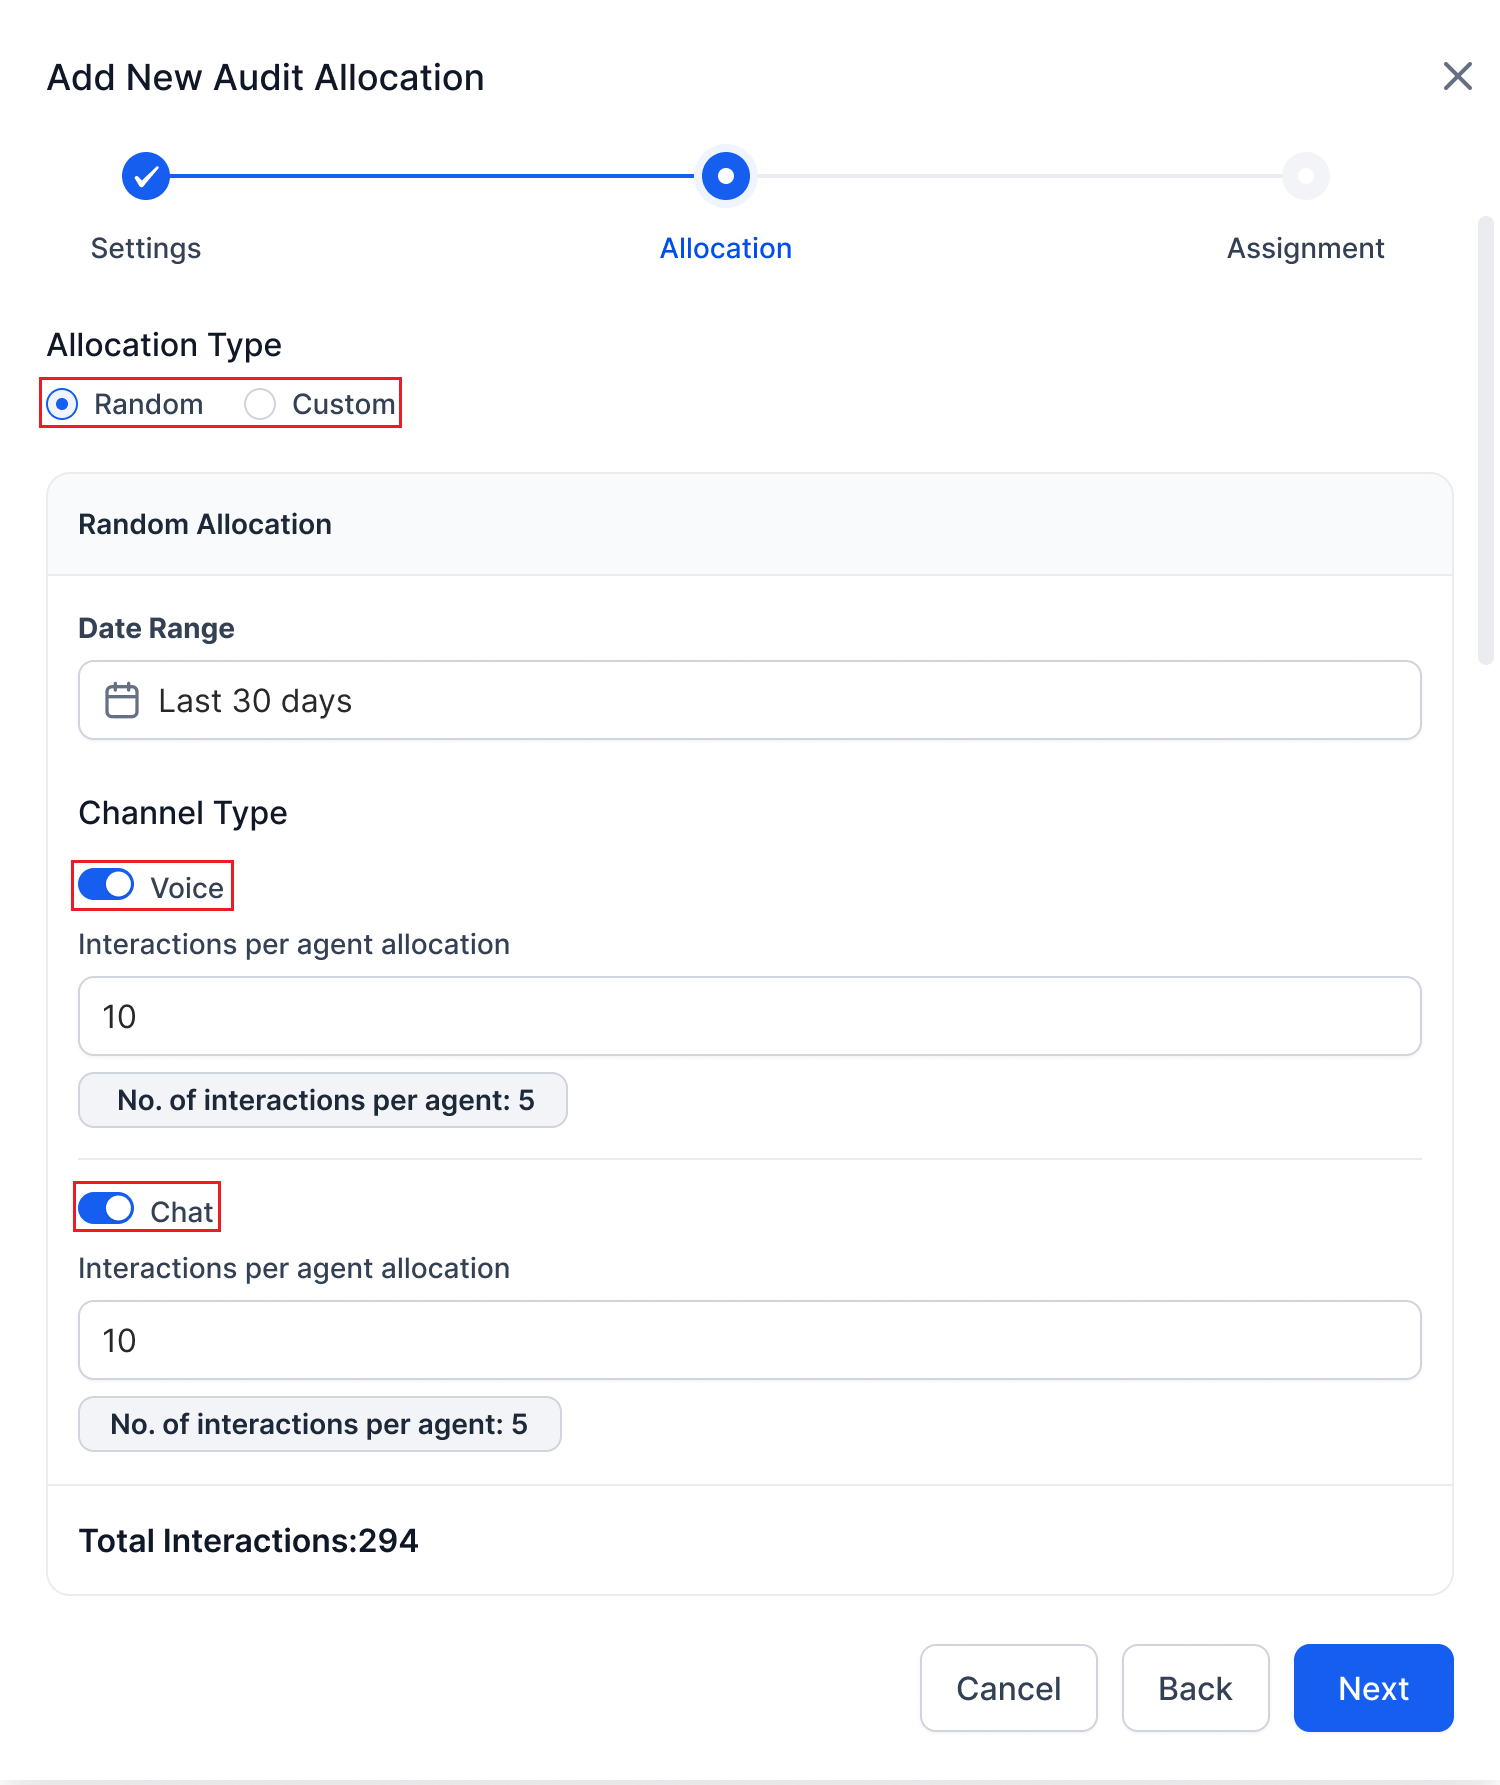Proceed with the Next button

[1373, 1688]
